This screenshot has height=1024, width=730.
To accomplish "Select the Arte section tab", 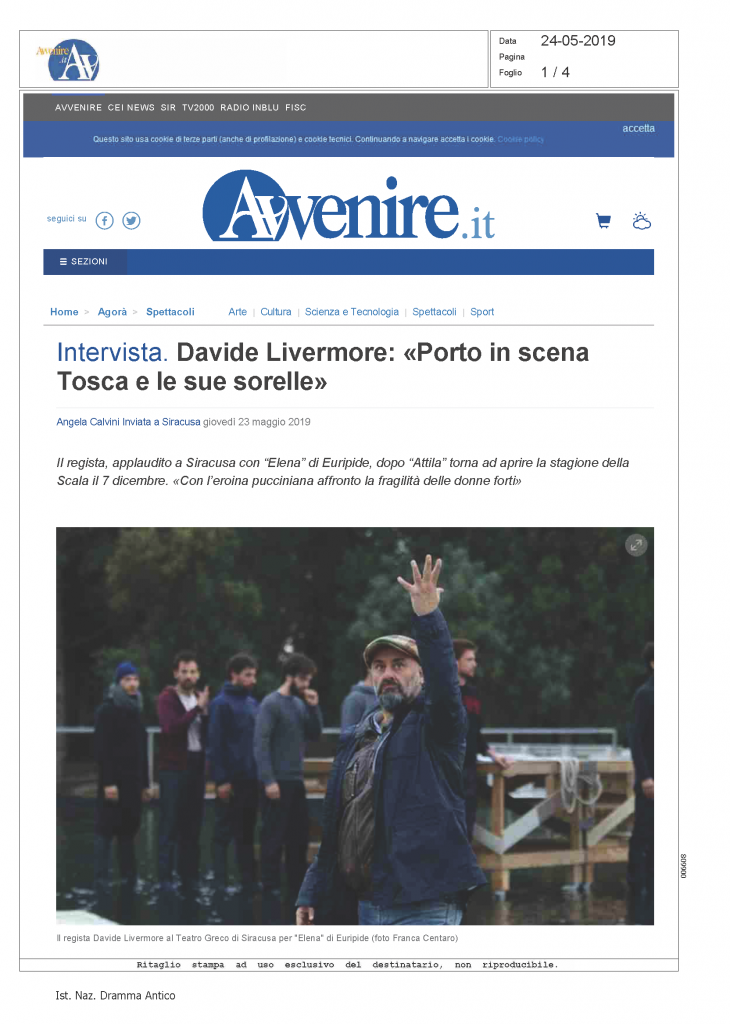I will [238, 312].
